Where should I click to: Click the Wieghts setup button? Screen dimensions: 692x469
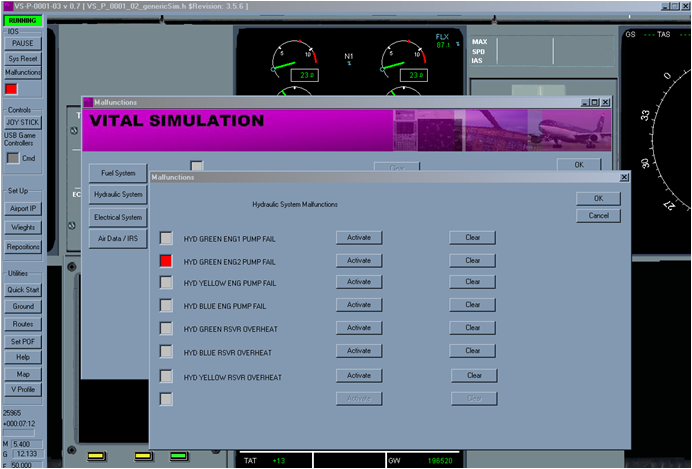(x=23, y=227)
